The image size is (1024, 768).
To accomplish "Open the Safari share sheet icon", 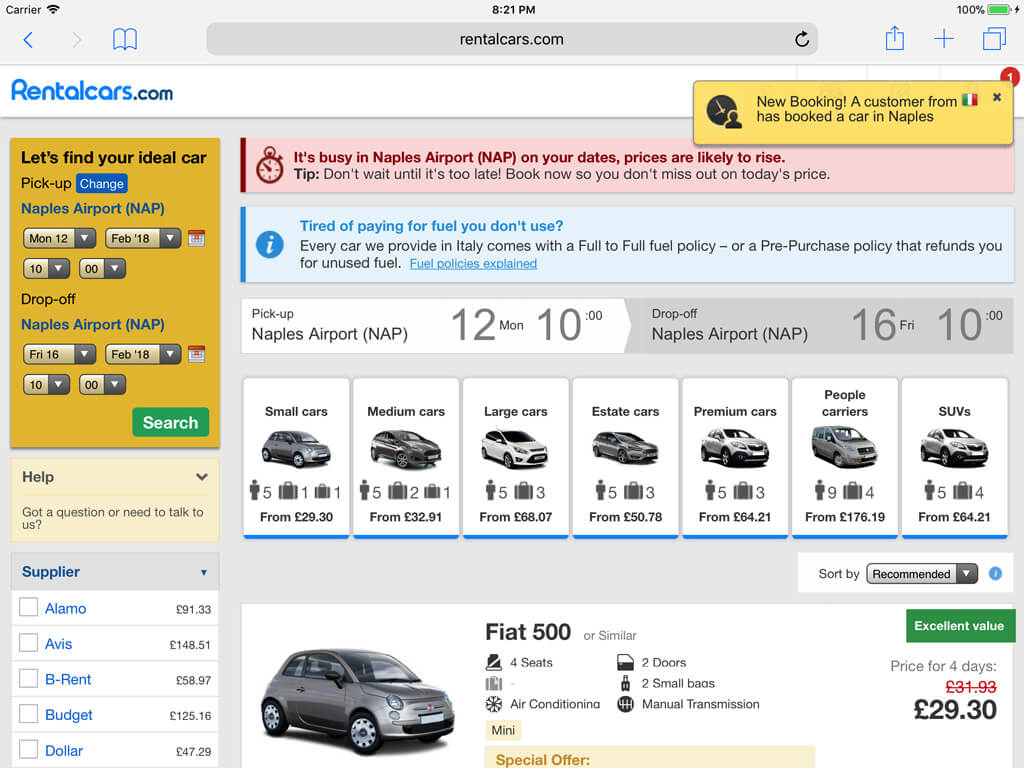I will click(x=895, y=38).
